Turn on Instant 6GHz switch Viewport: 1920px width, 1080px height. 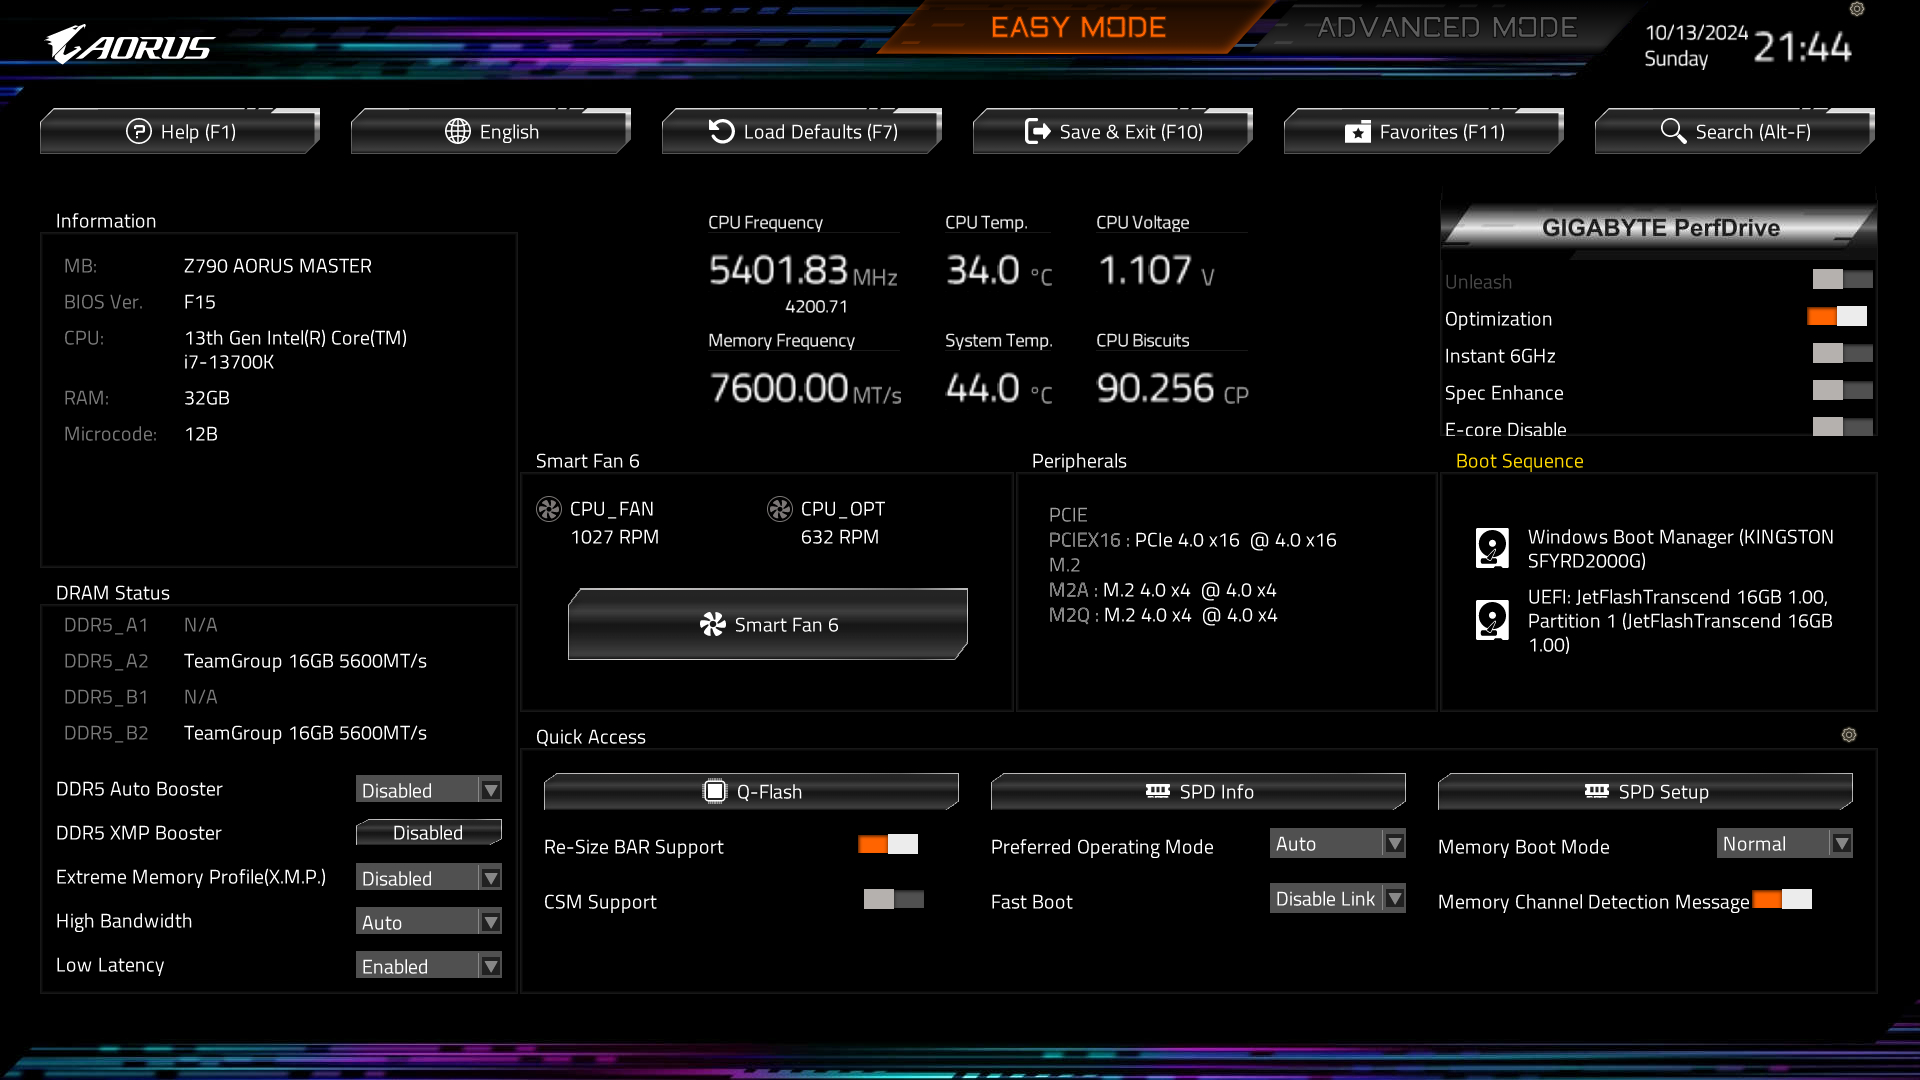[1842, 354]
